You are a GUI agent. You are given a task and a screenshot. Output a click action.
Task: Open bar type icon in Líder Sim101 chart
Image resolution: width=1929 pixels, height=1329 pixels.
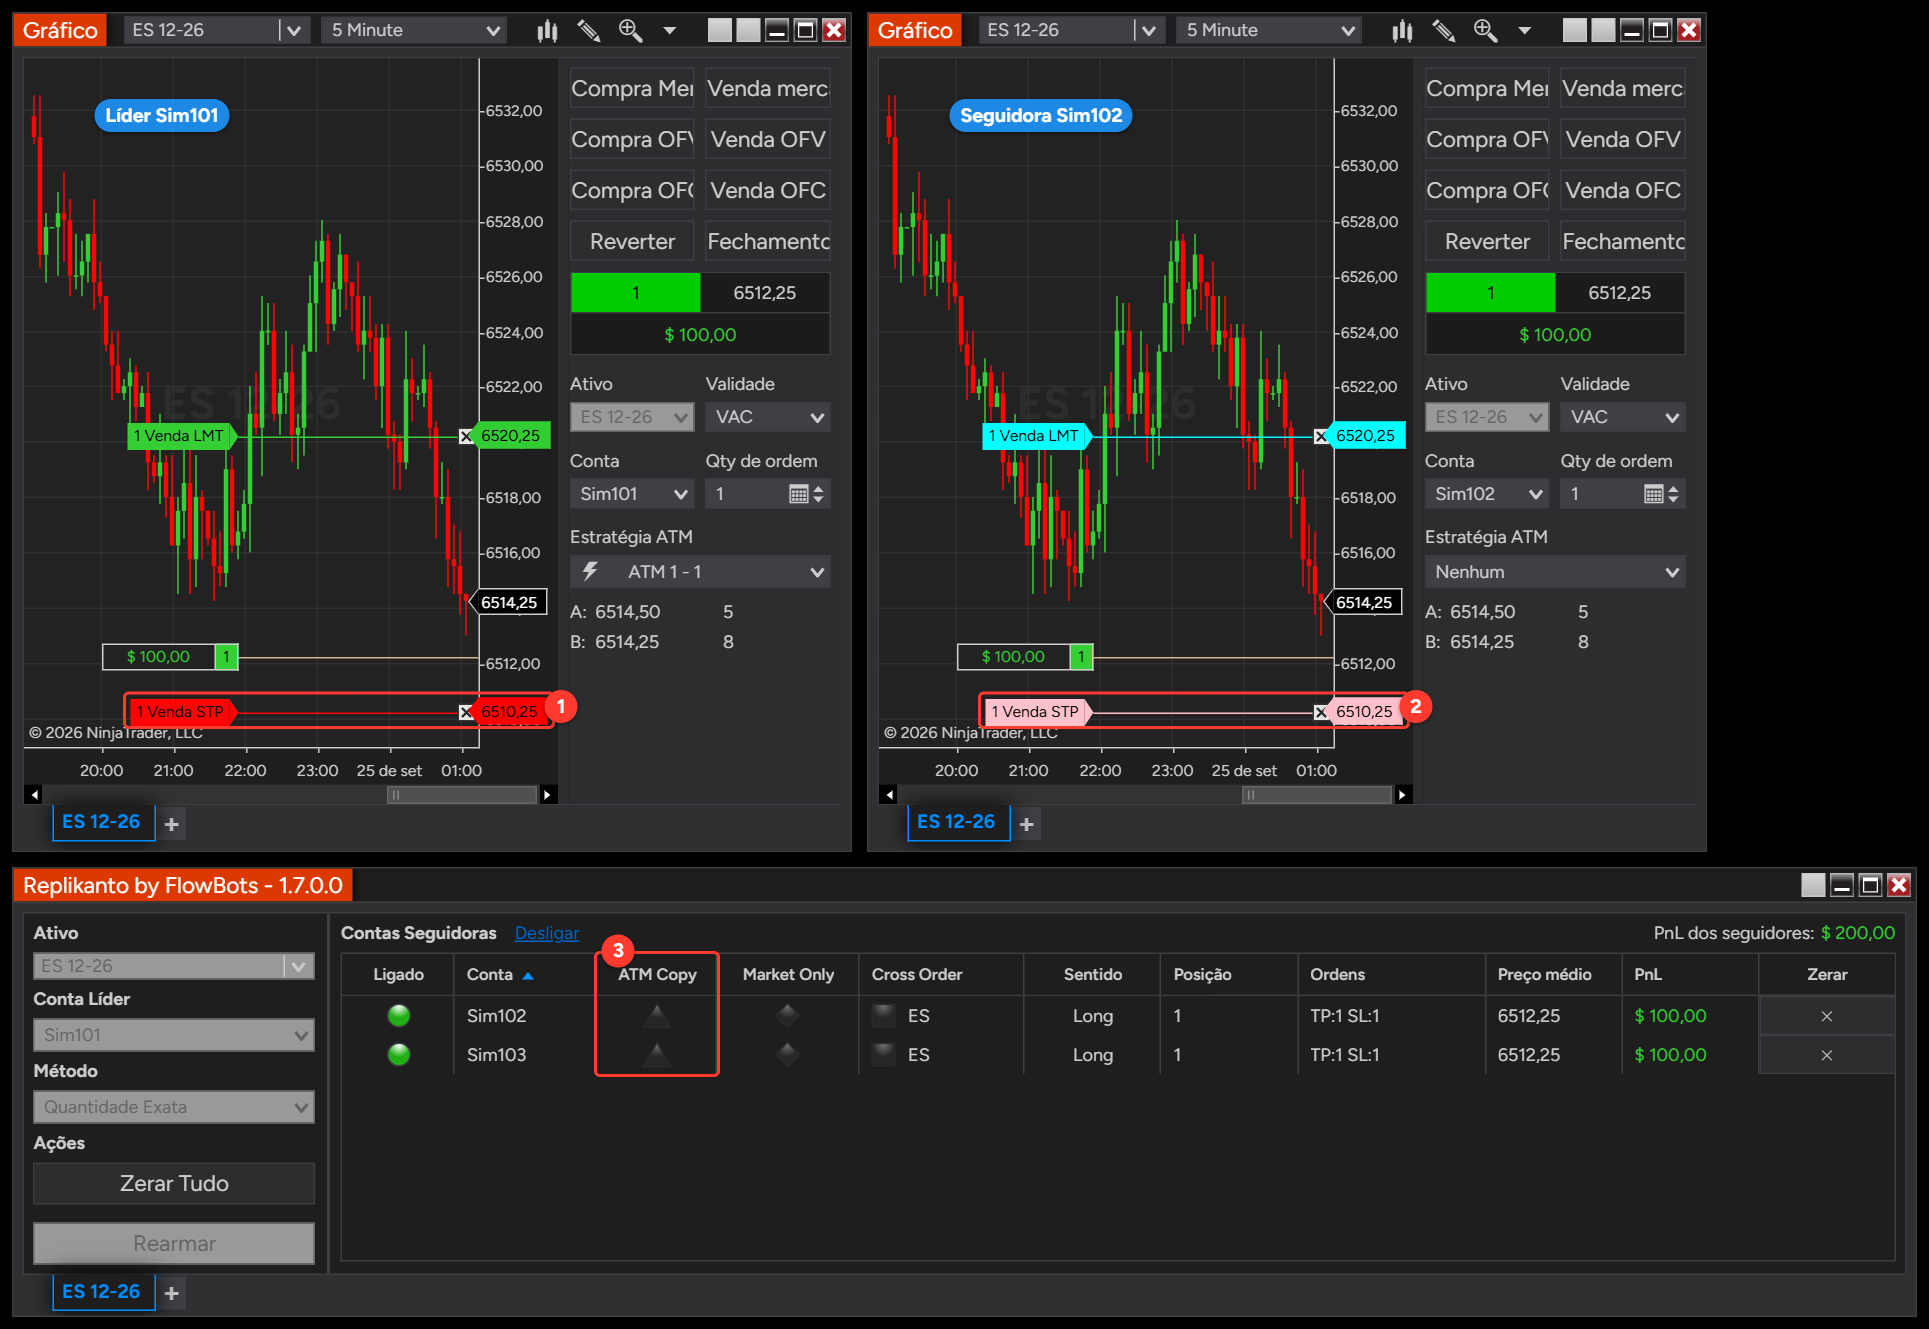[547, 30]
